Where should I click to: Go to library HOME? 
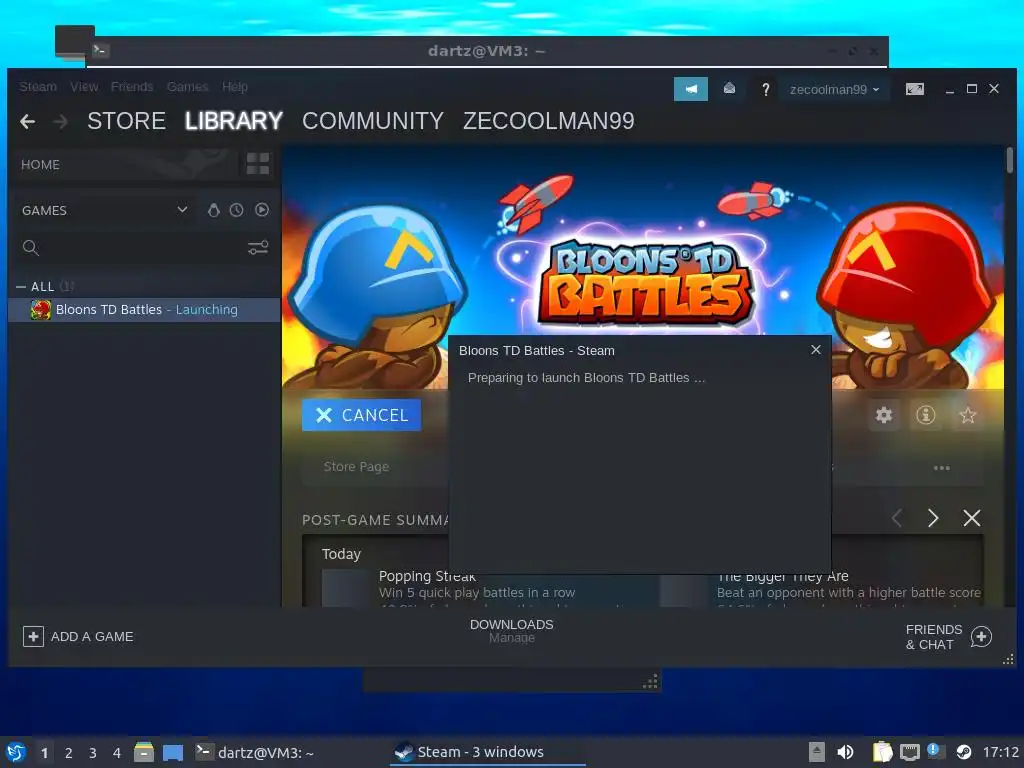click(x=40, y=165)
